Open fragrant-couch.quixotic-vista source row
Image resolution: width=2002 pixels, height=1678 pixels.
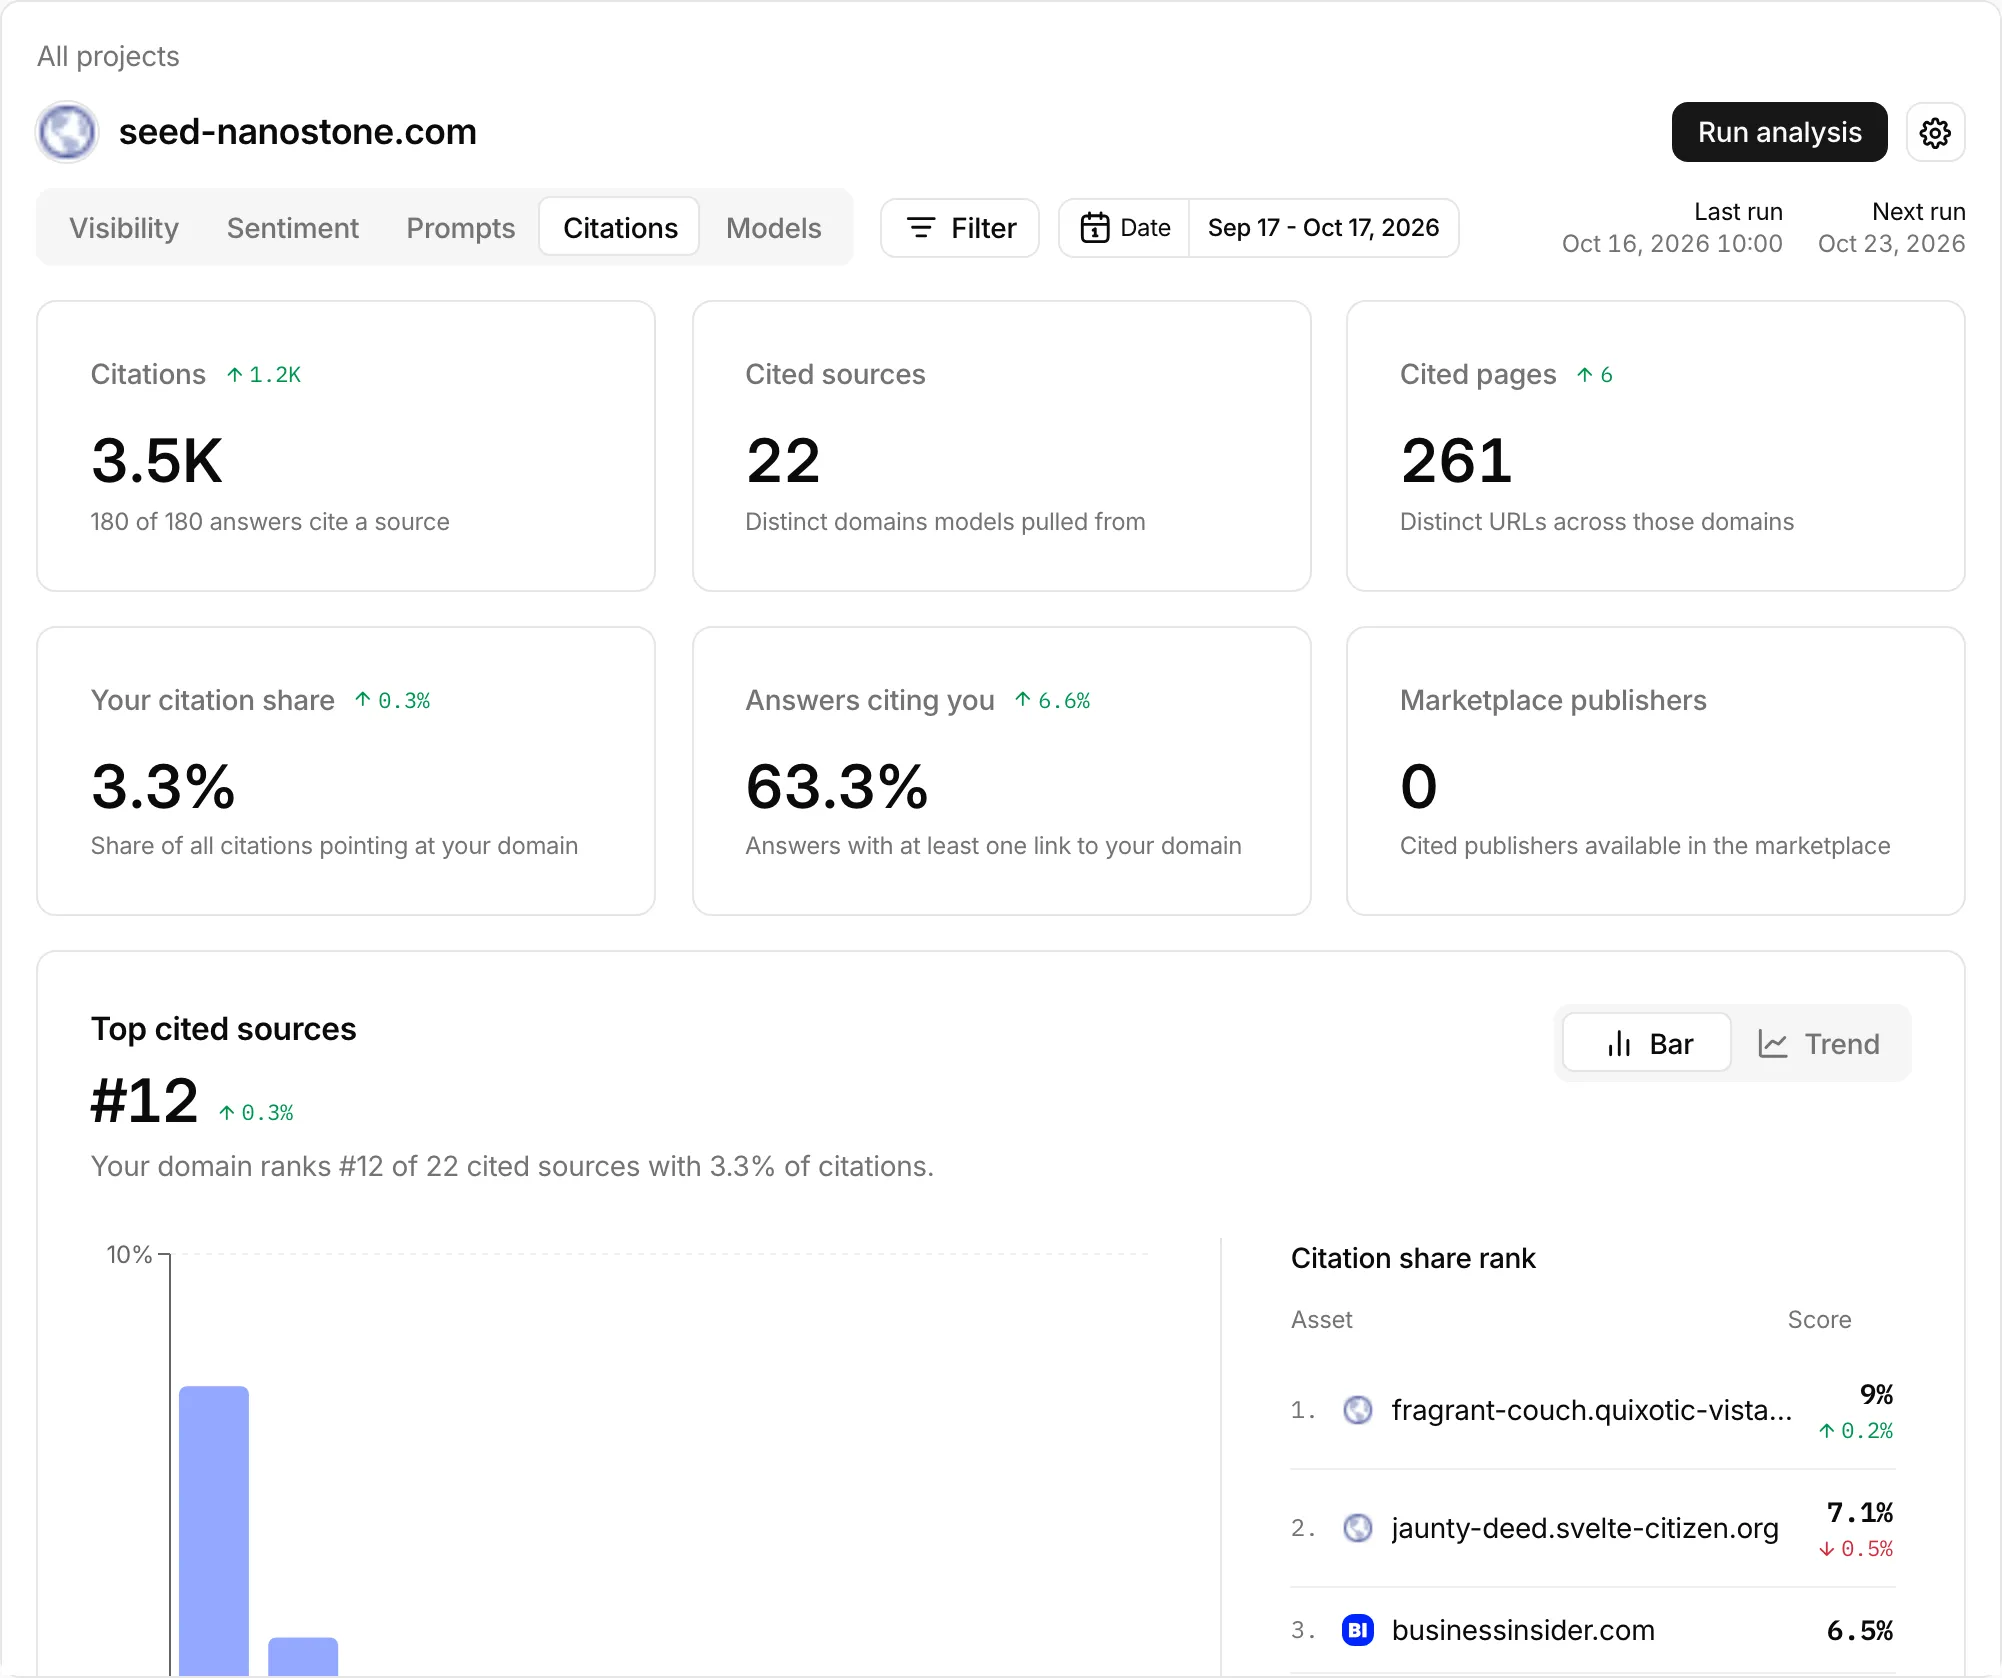(1593, 1410)
